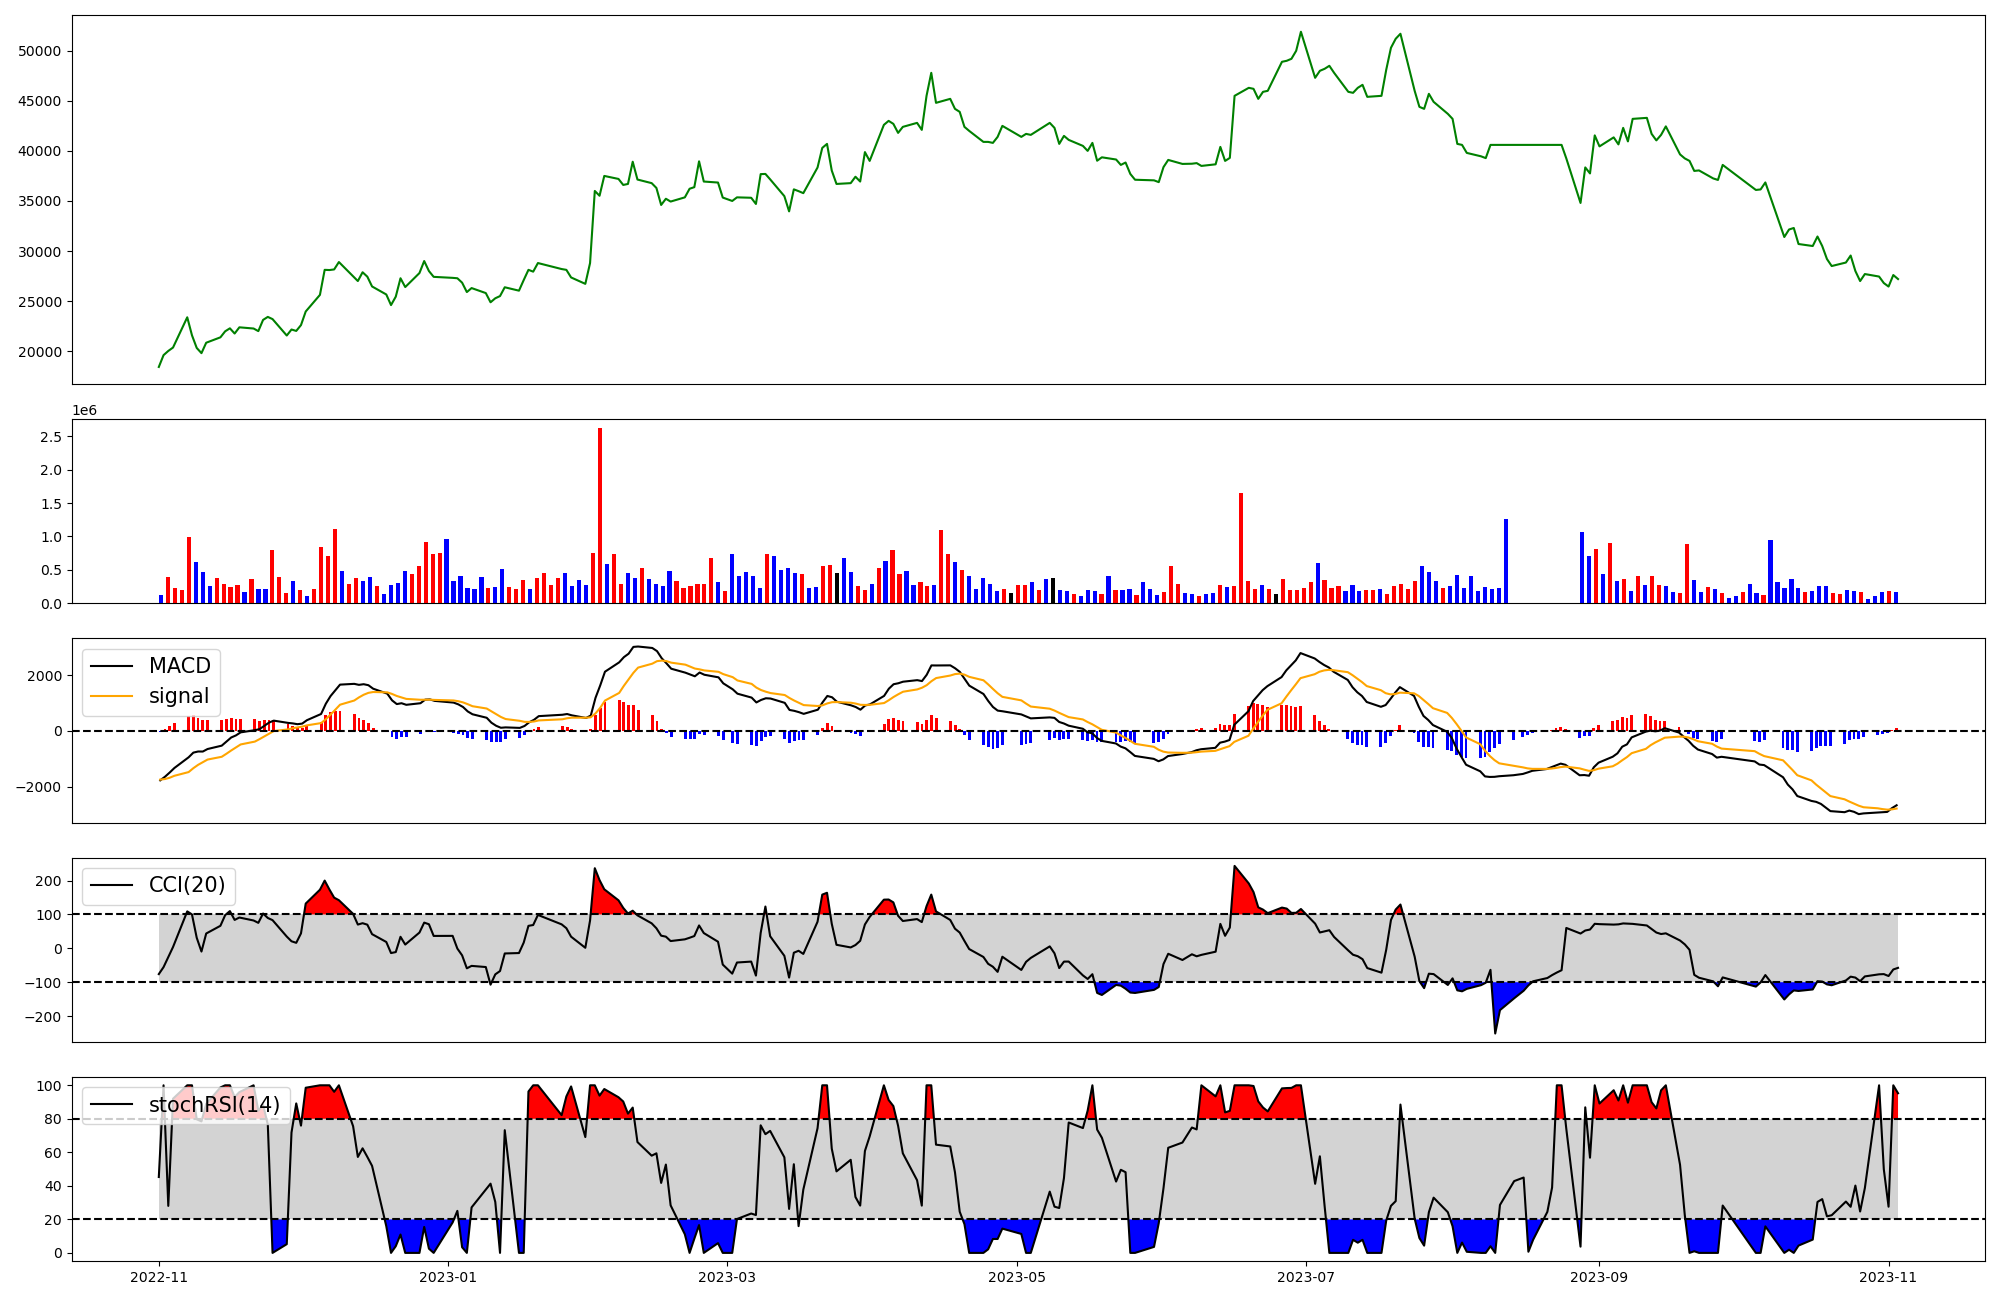This screenshot has height=1300, width=2000.
Task: Click the 2023-05 x-axis date label
Action: (1017, 1277)
